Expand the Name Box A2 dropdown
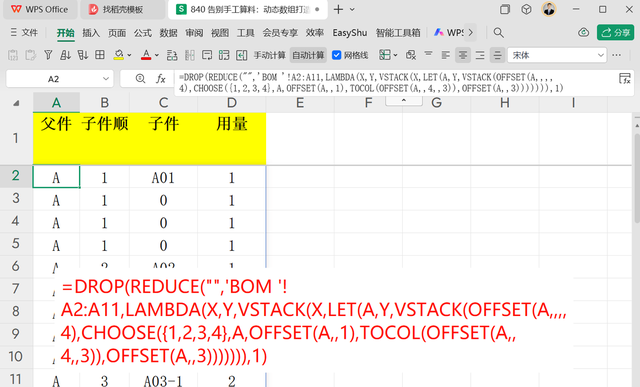640x387 pixels. 106,79
